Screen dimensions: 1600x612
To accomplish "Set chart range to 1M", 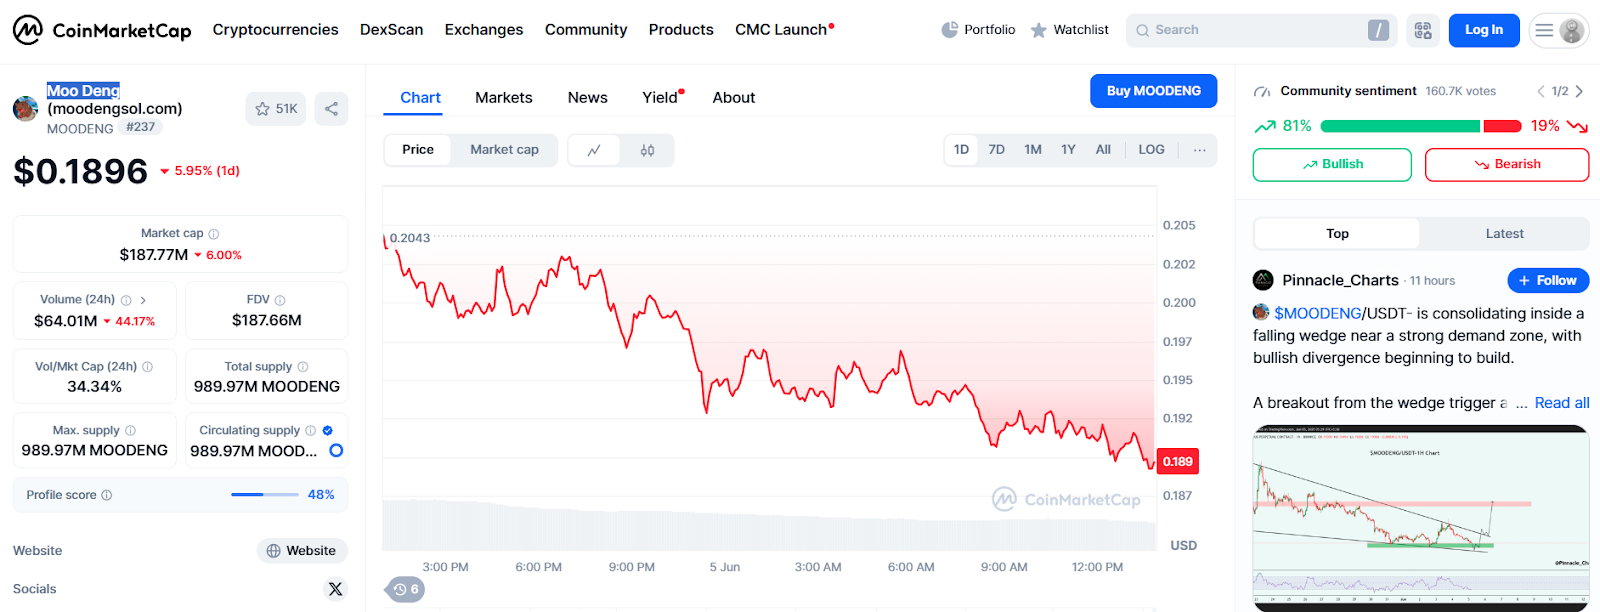I will coord(1033,150).
